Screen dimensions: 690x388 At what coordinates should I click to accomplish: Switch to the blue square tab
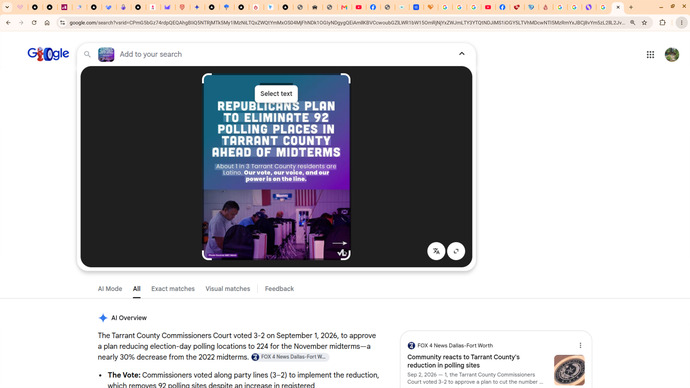(x=416, y=7)
